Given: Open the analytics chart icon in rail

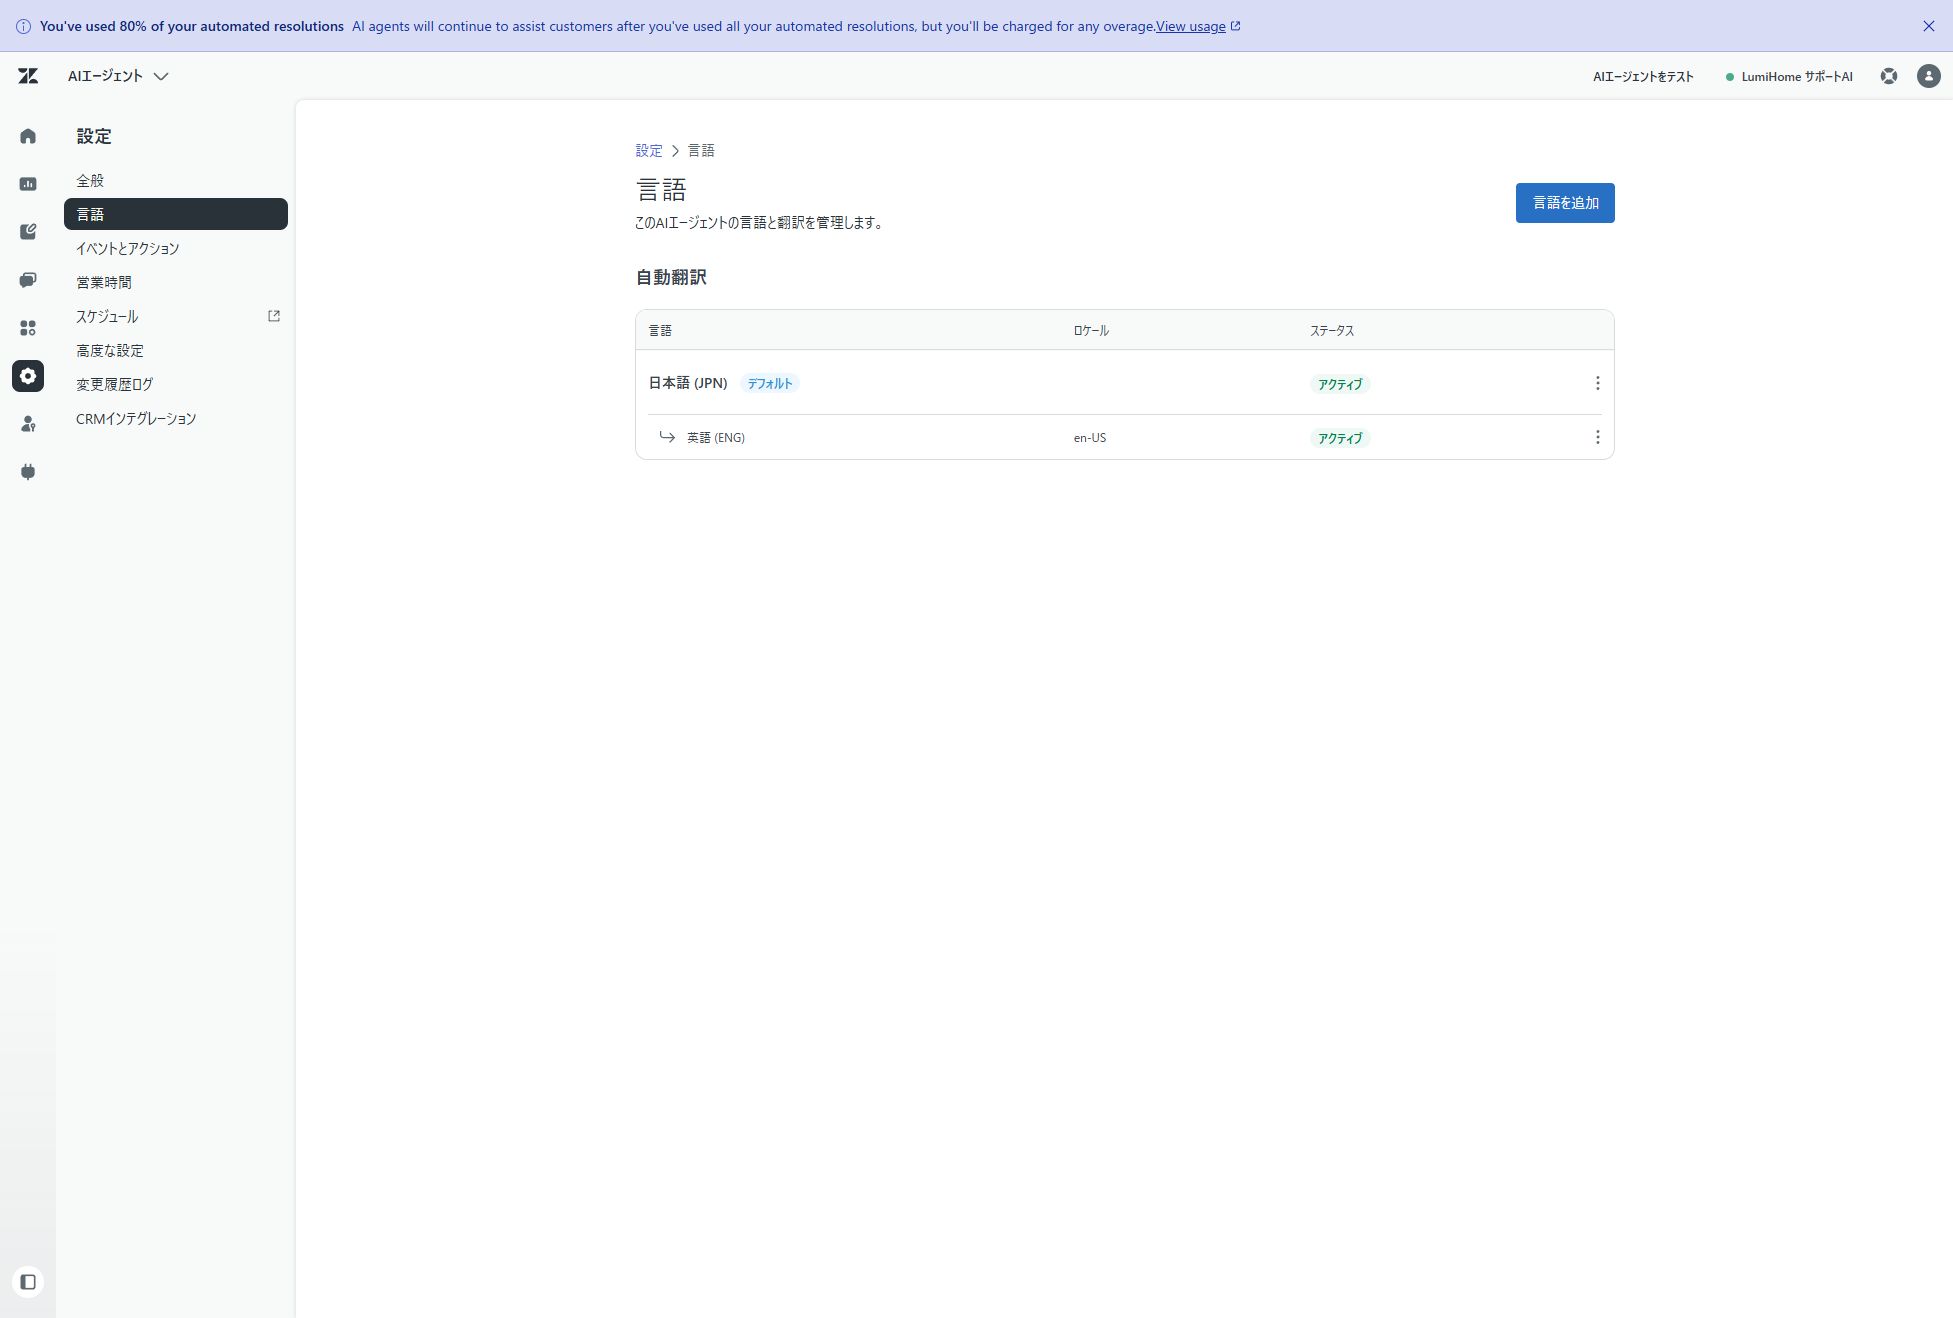Looking at the screenshot, I should (28, 184).
